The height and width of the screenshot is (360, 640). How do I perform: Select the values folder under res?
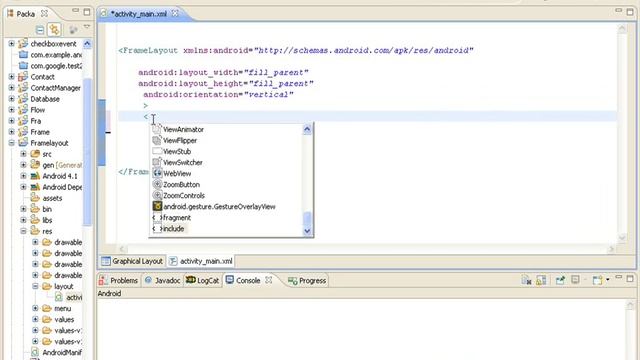point(64,320)
